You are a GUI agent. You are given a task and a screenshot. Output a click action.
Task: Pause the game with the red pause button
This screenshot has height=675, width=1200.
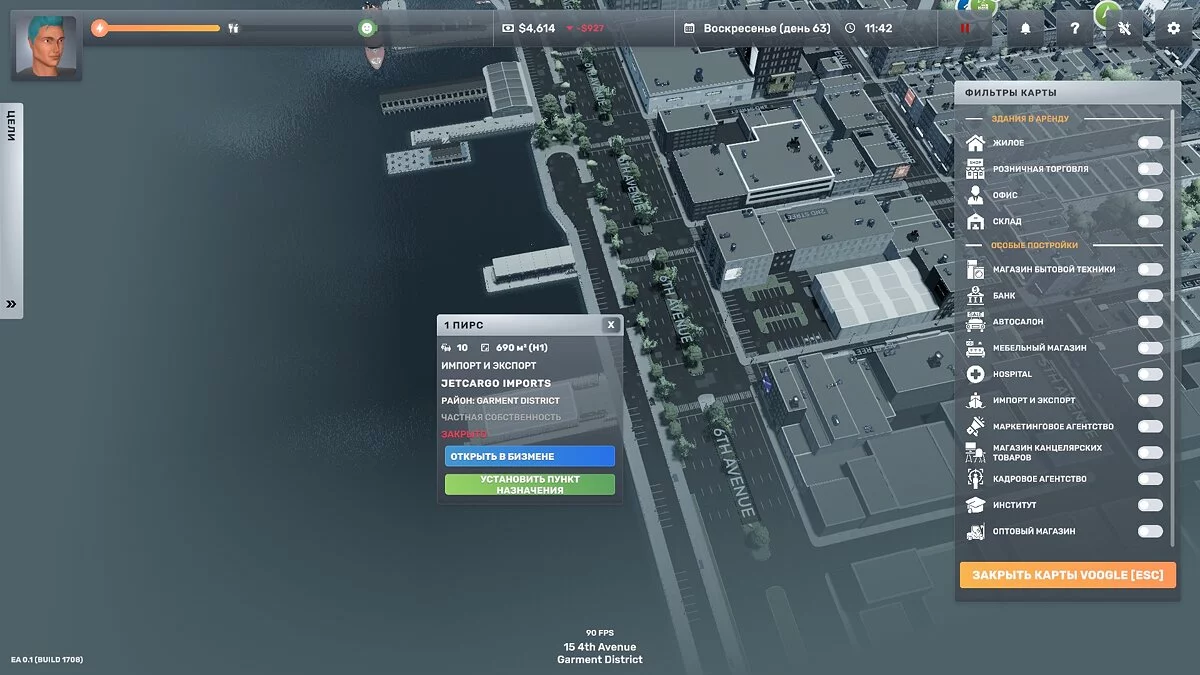(x=965, y=28)
